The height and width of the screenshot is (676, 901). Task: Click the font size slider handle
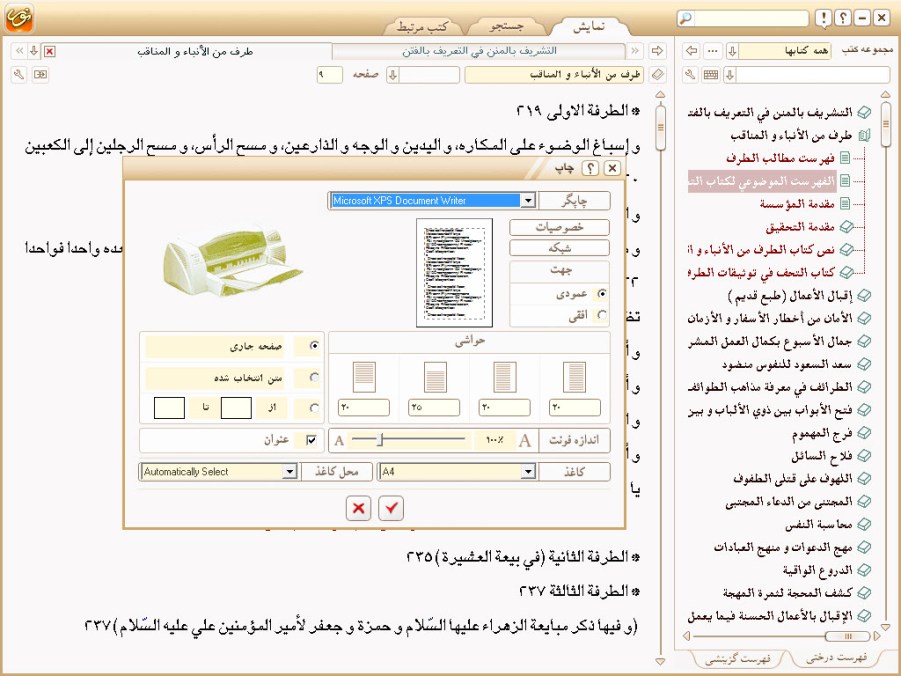click(x=380, y=440)
